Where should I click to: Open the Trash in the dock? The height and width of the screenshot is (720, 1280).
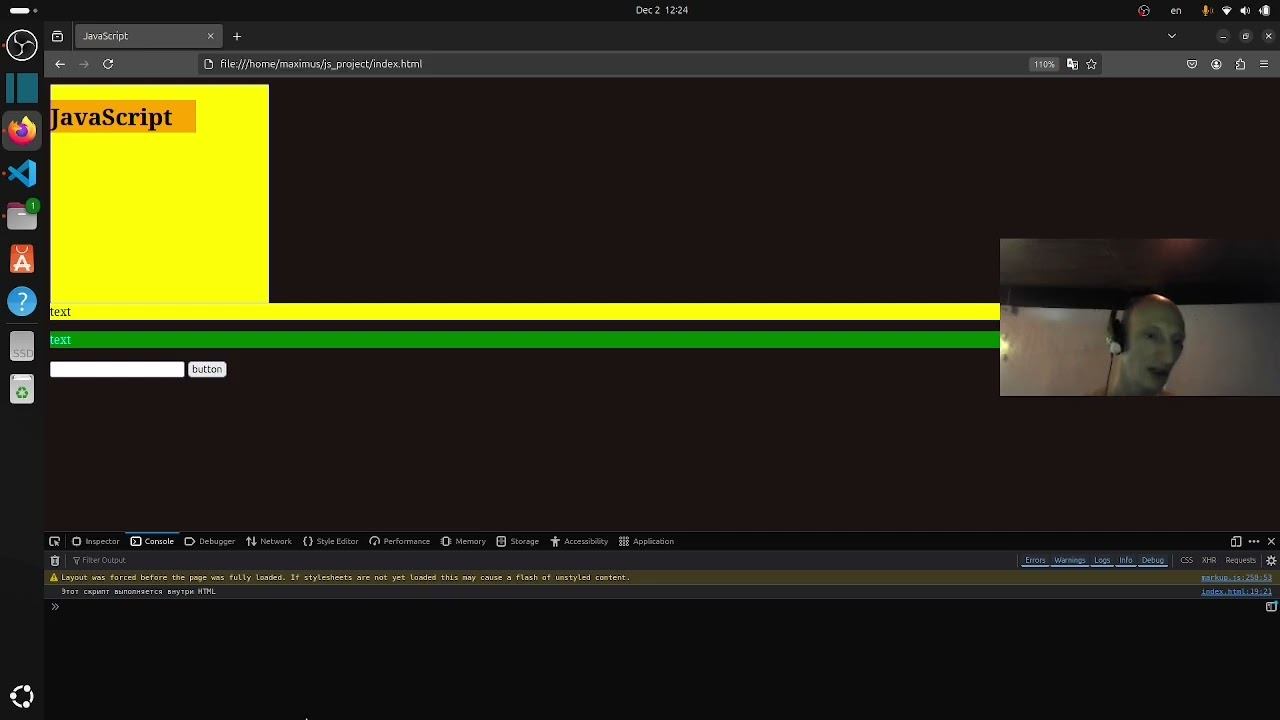pos(22,390)
